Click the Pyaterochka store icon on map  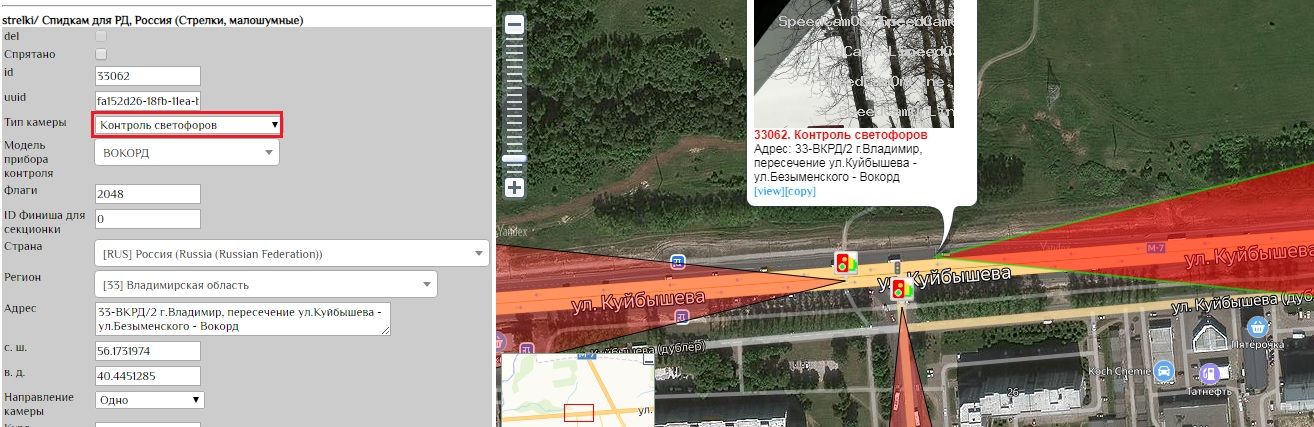tap(1256, 326)
